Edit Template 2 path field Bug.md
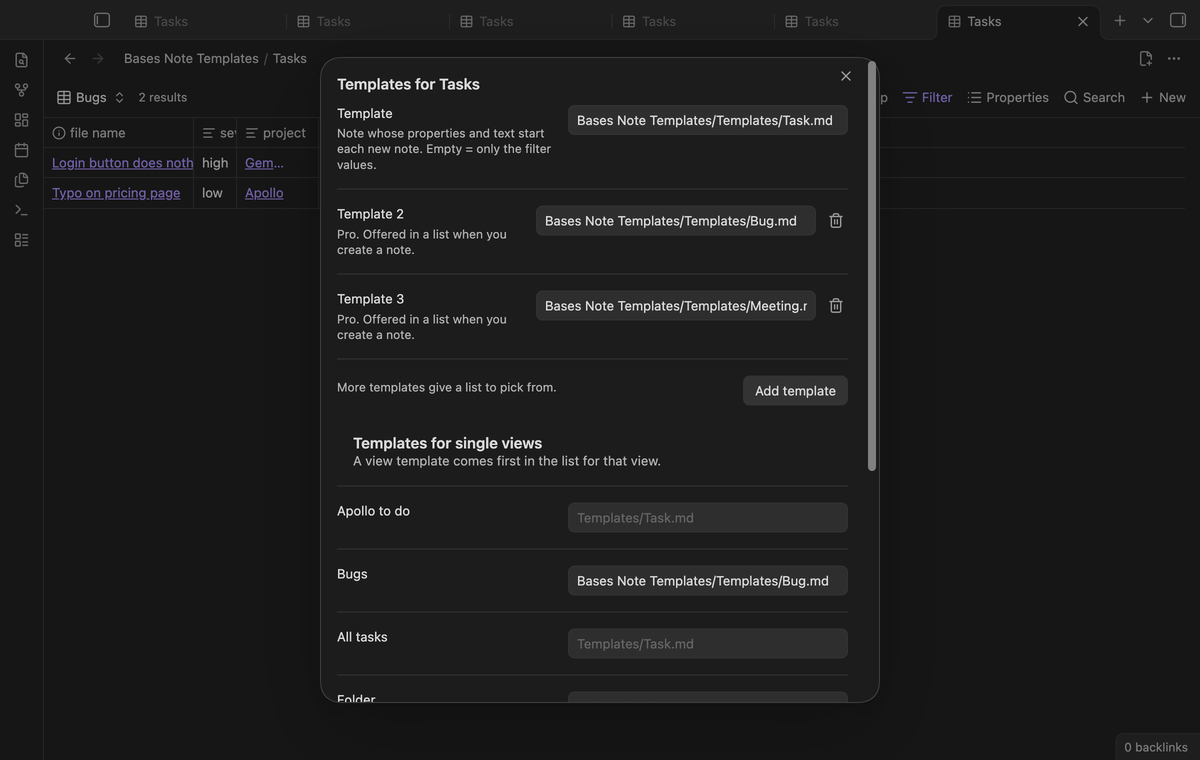 [676, 221]
